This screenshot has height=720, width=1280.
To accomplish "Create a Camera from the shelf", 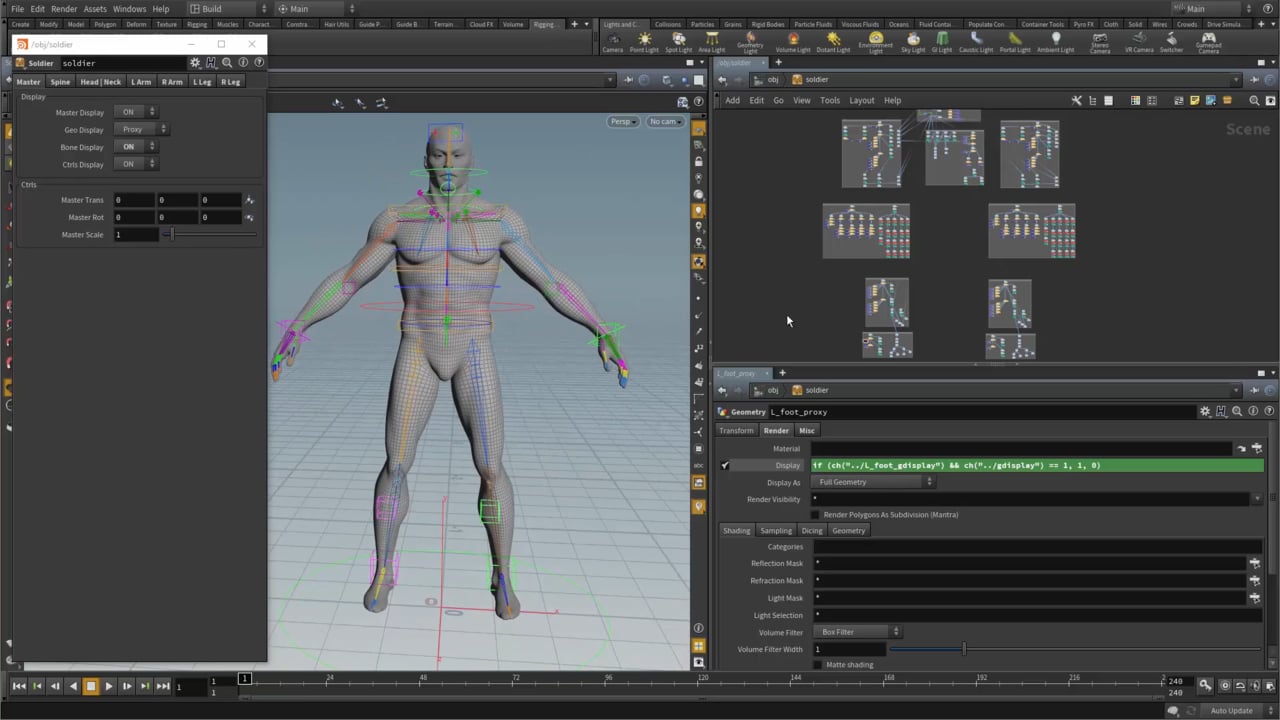I will coord(612,42).
